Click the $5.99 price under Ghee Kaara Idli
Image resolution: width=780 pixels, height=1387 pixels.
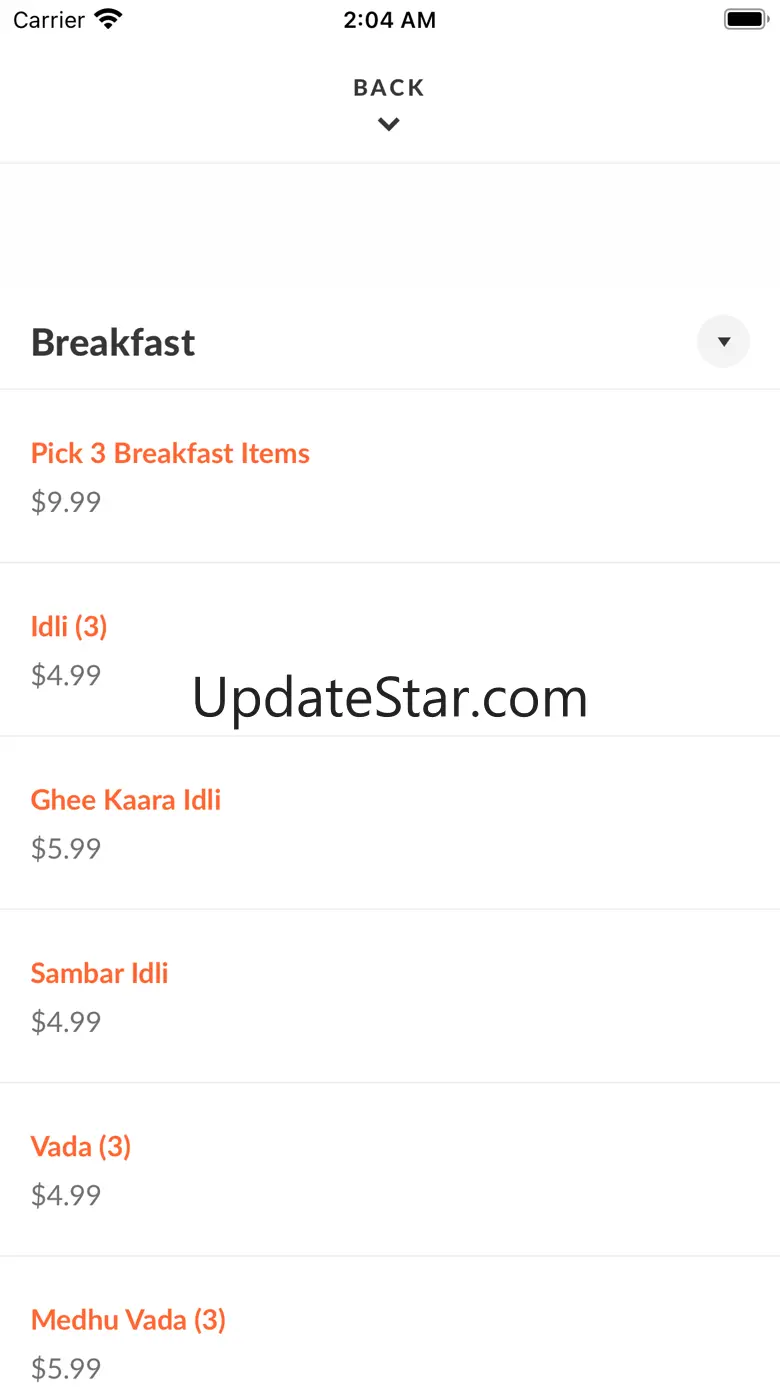pyautogui.click(x=66, y=848)
